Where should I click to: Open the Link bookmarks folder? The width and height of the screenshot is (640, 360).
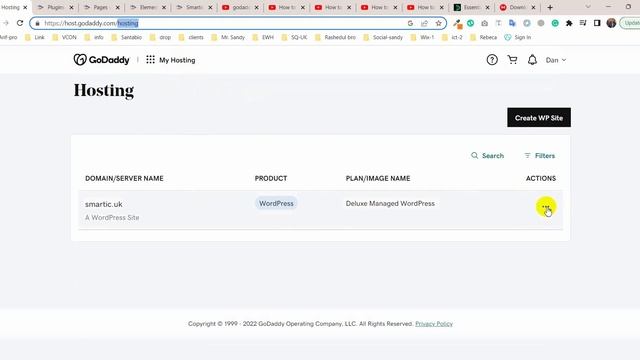pos(35,37)
